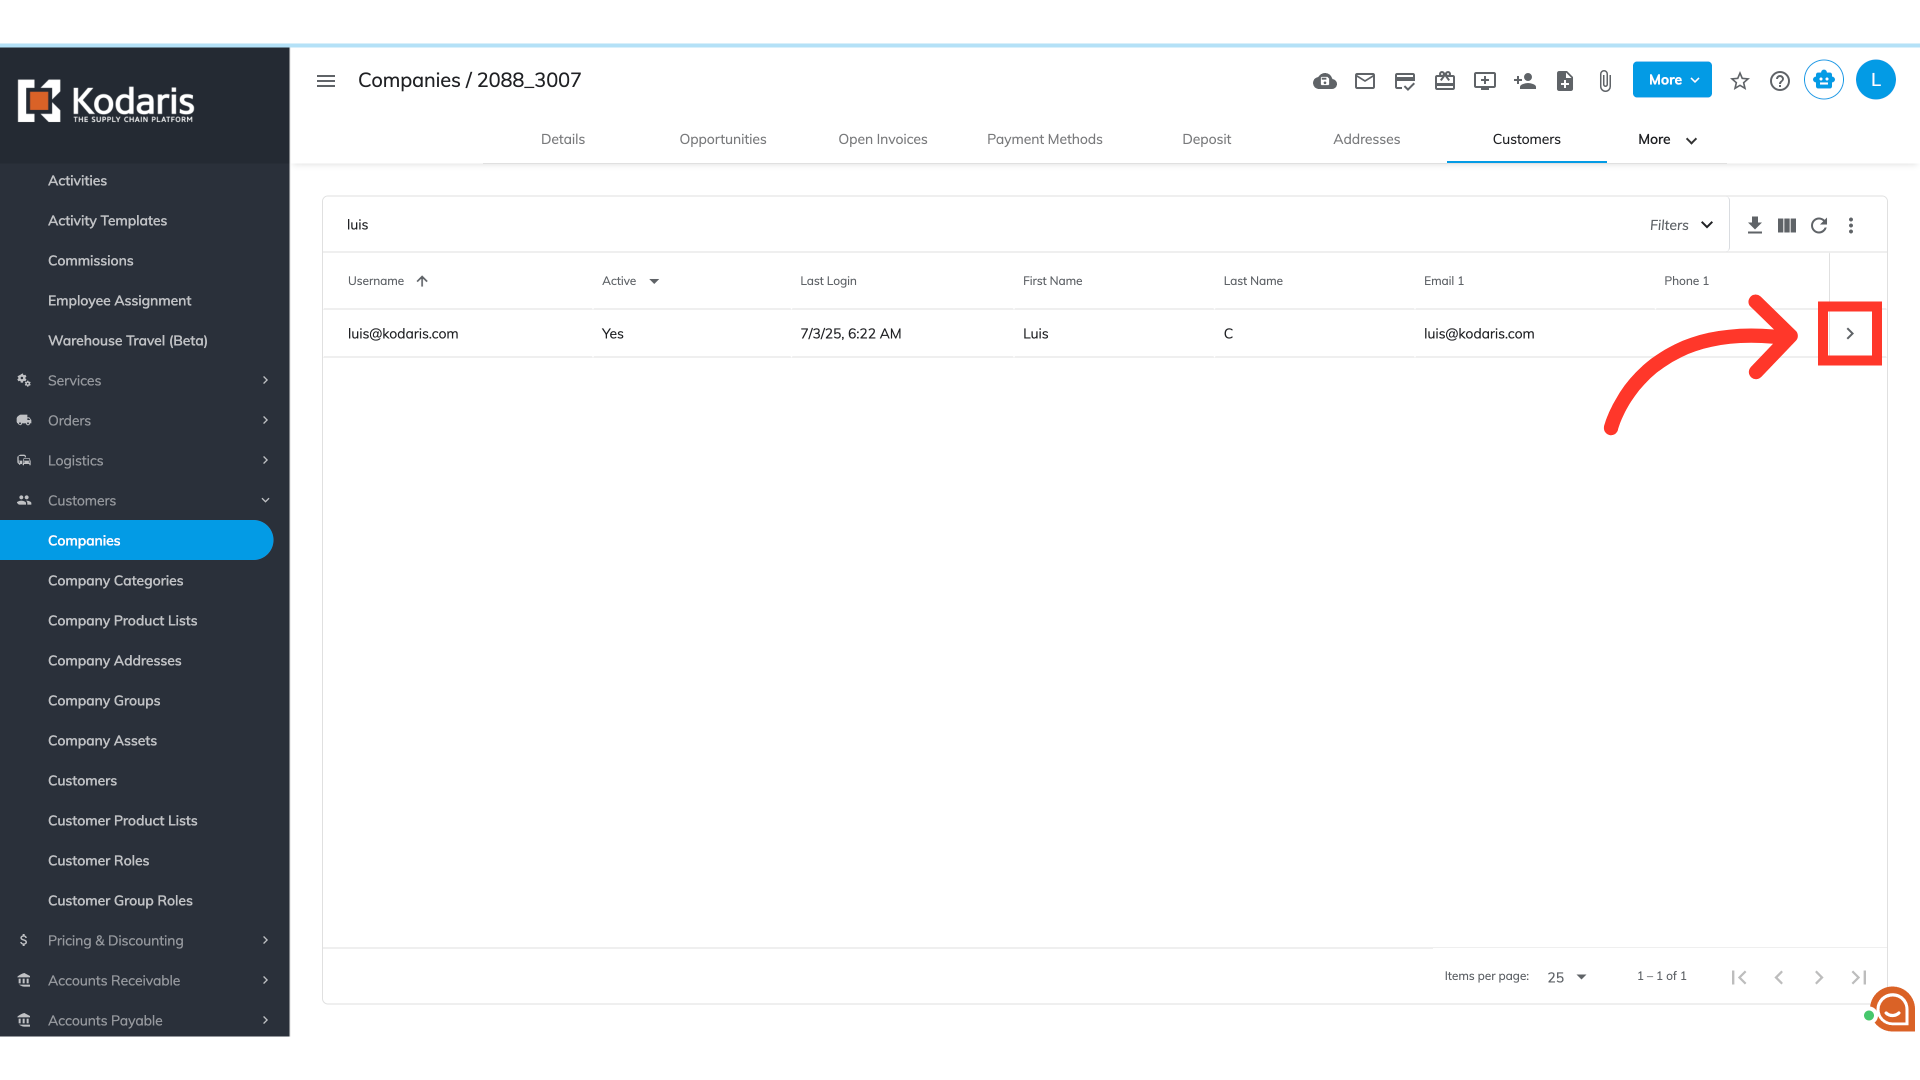Open the Open Invoices tab
Screen dimensions: 1920x1080
pyautogui.click(x=882, y=139)
